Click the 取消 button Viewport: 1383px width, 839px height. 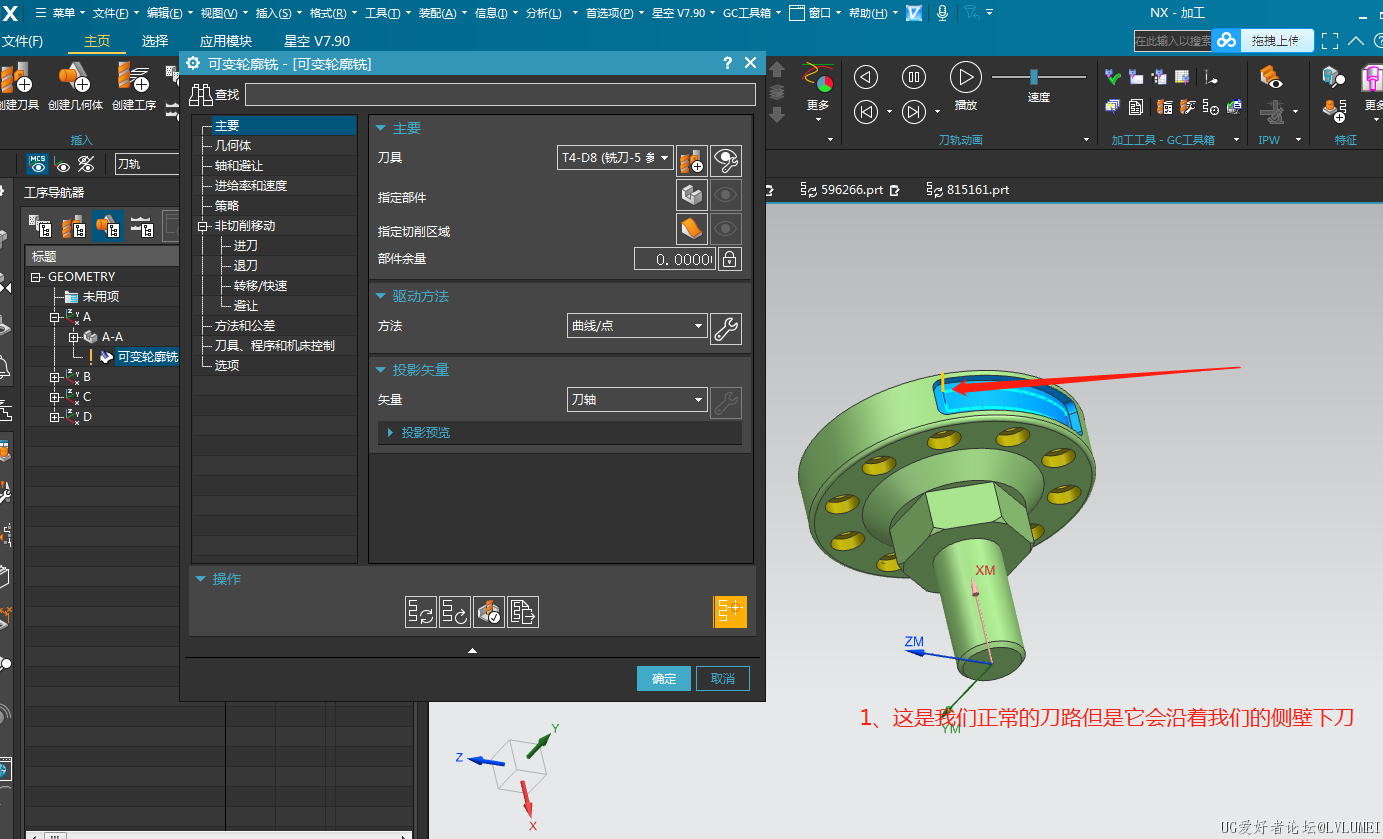723,678
